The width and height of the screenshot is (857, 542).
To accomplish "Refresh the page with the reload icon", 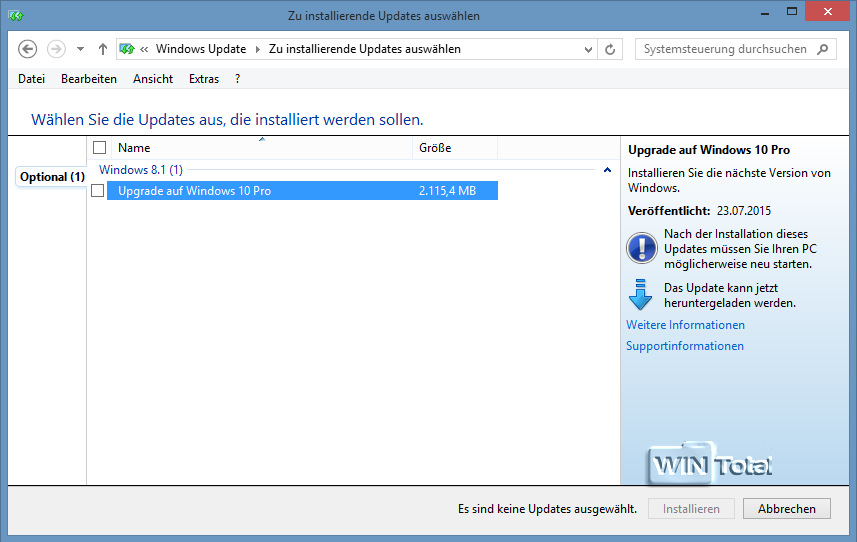I will tap(610, 50).
